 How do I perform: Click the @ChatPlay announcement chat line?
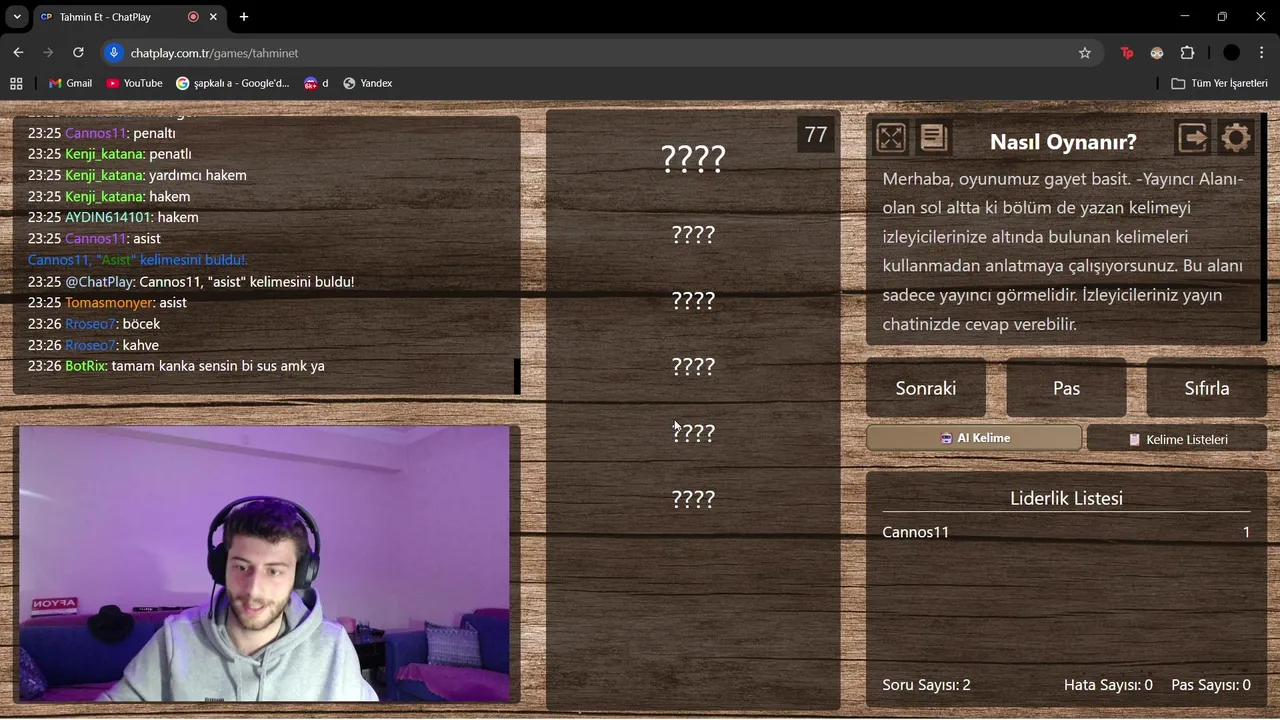(x=191, y=282)
